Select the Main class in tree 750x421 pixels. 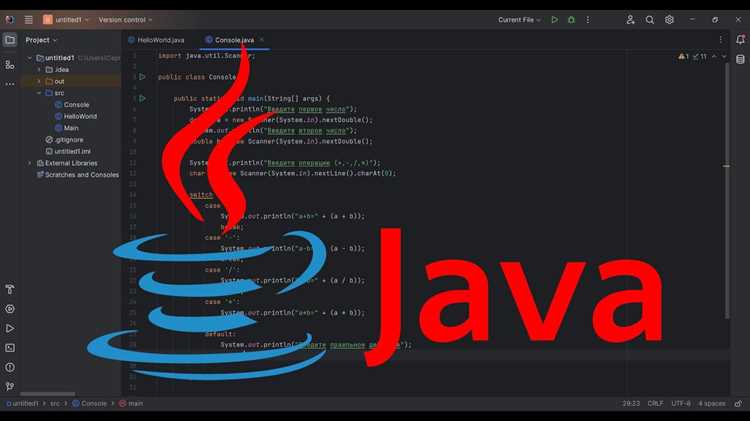point(66,128)
